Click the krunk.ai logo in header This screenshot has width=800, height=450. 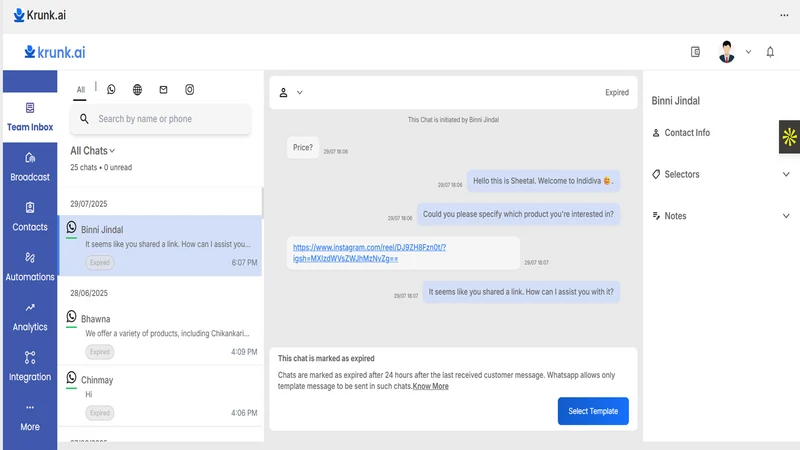55,52
